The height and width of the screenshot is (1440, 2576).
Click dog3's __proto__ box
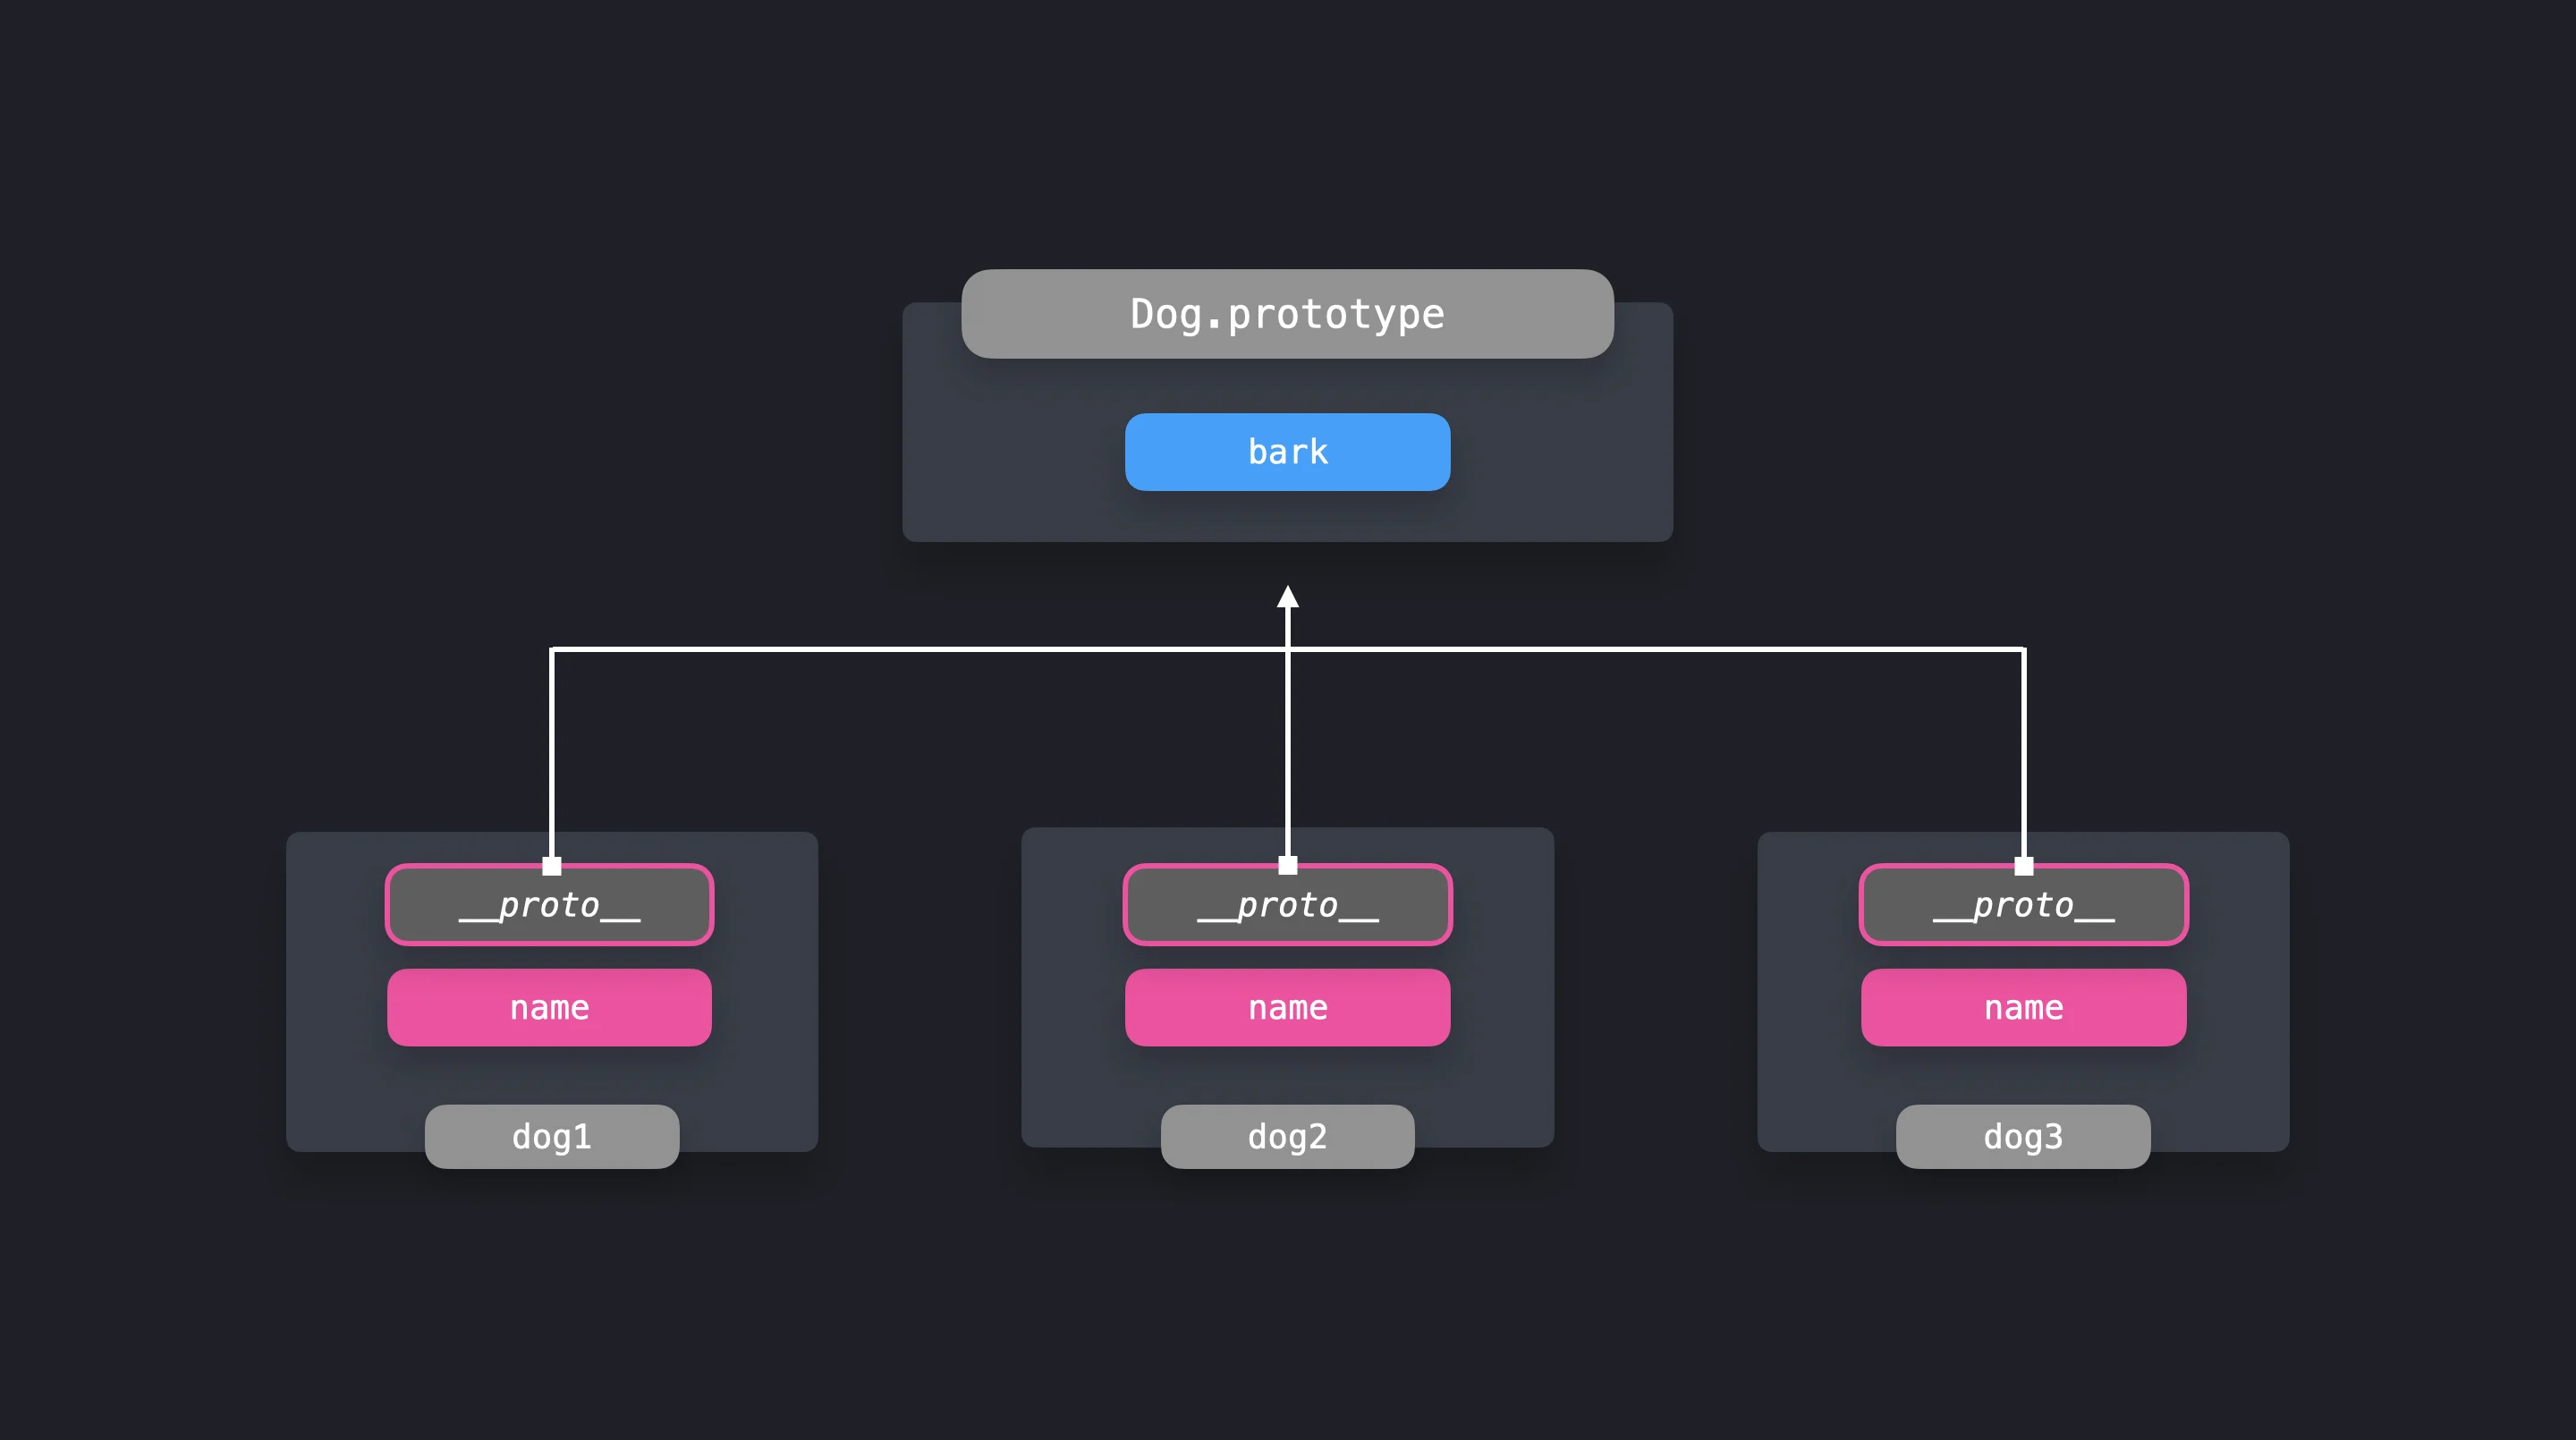point(2023,906)
